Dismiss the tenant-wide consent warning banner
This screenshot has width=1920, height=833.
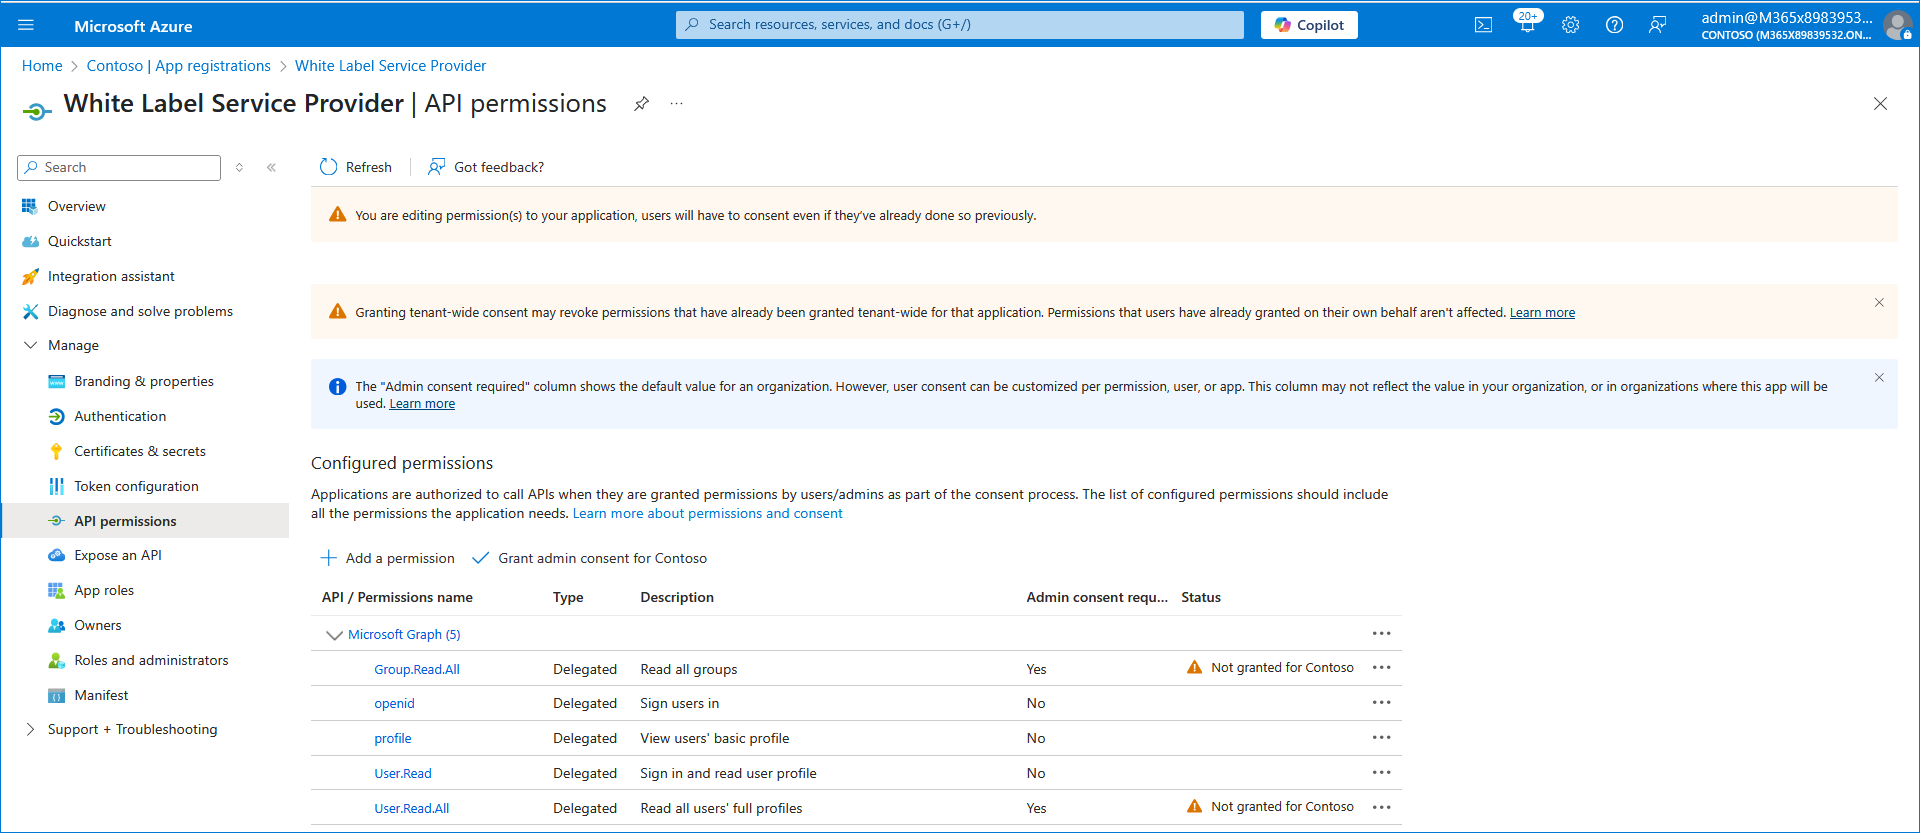tap(1878, 303)
